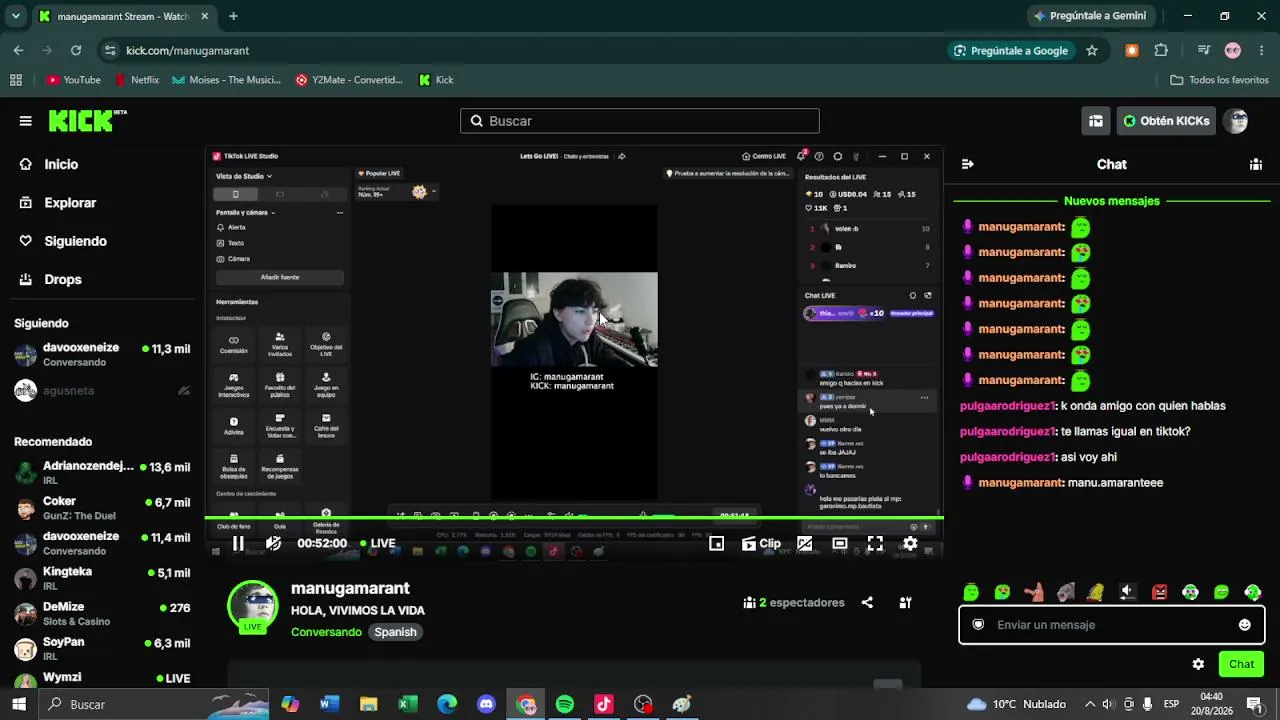Show hidden system tray icons

coord(1090,704)
